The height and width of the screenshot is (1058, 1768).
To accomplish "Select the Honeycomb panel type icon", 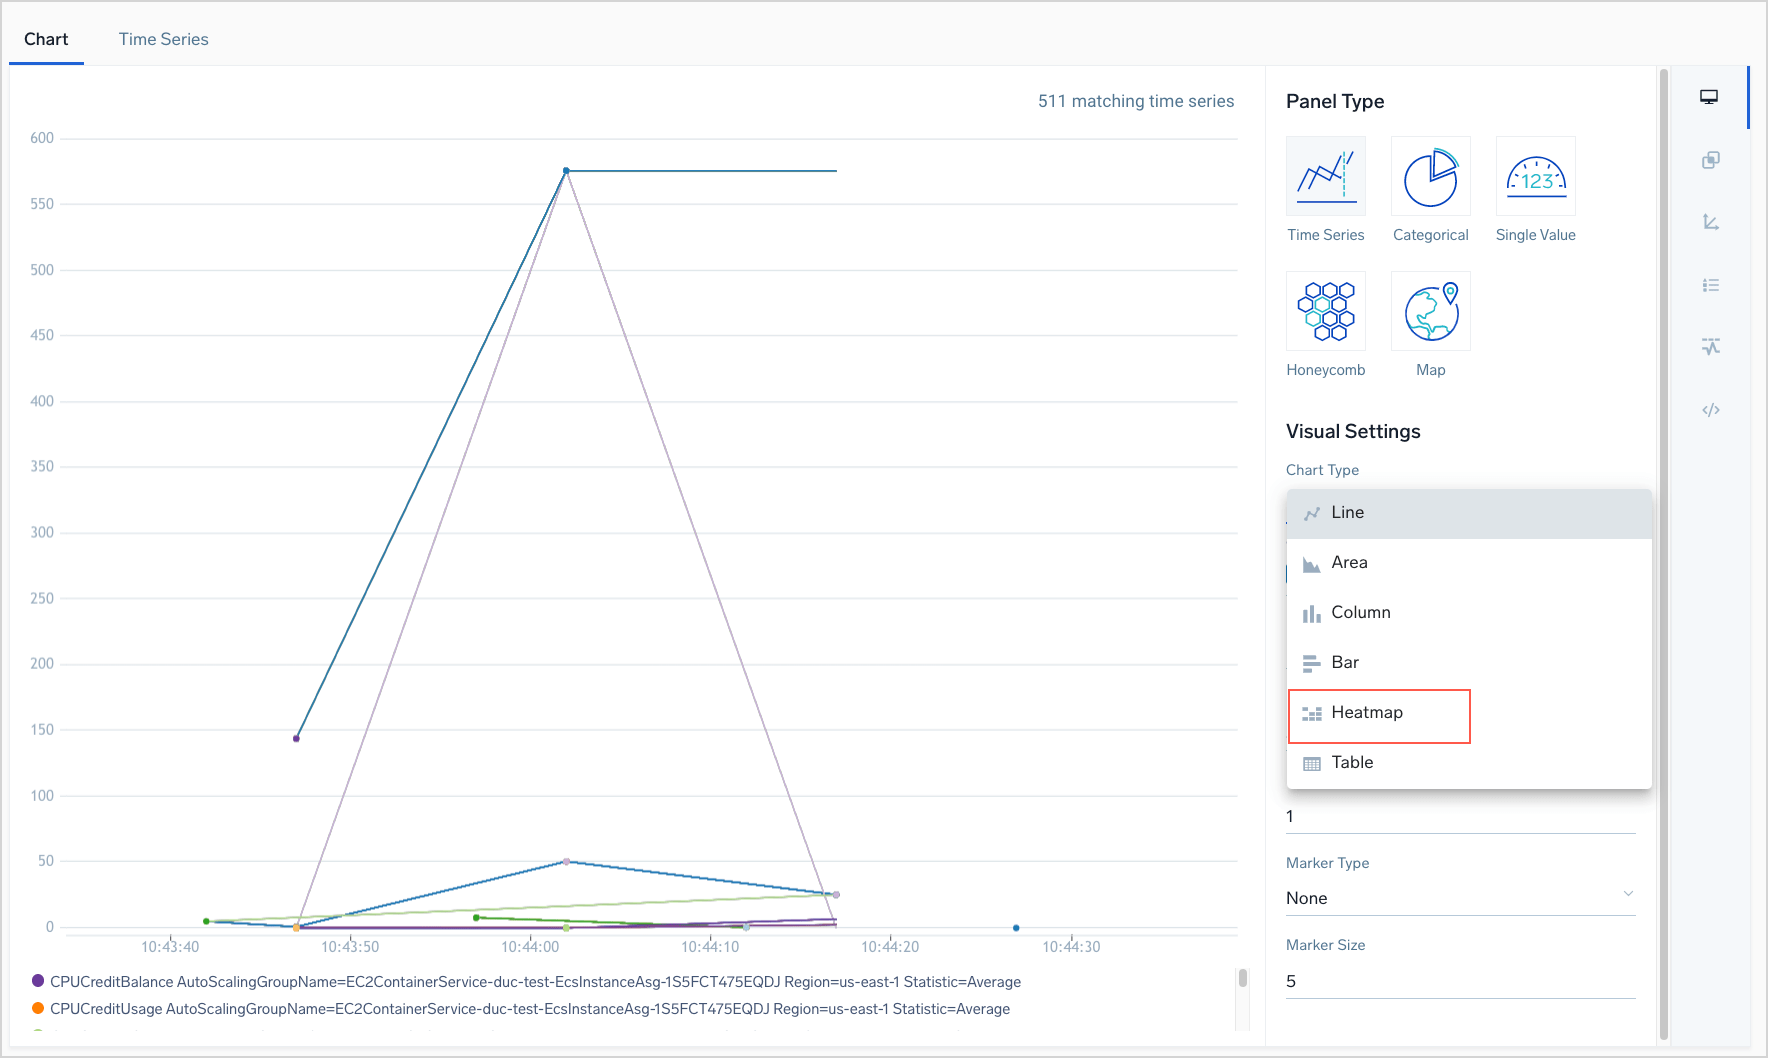I will (1325, 311).
